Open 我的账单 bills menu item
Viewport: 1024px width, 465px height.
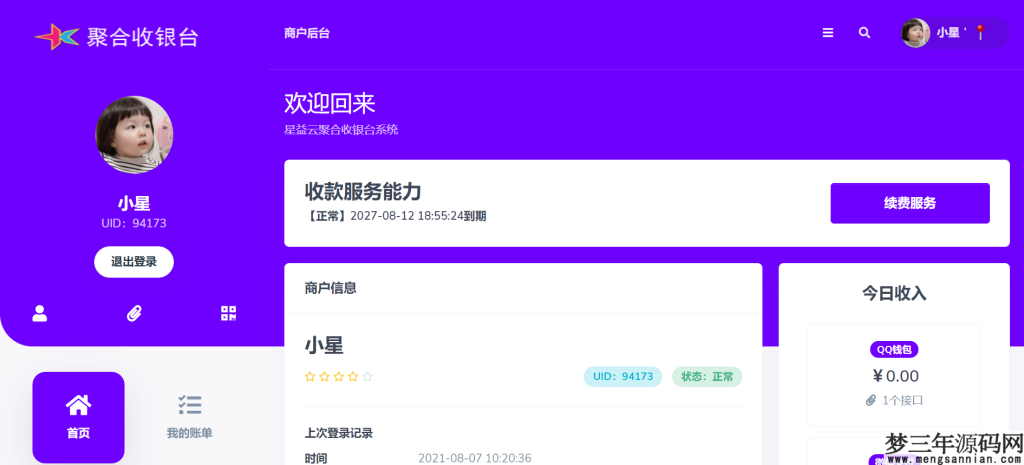(189, 417)
